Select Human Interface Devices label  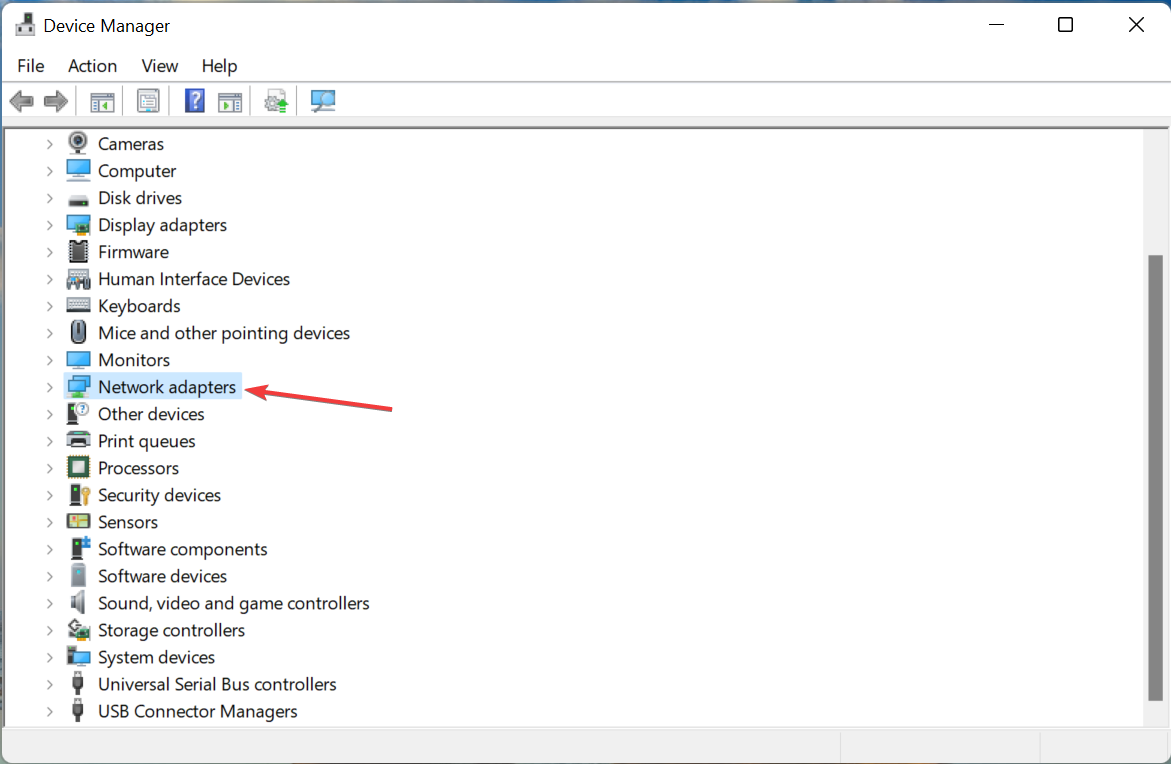193,279
